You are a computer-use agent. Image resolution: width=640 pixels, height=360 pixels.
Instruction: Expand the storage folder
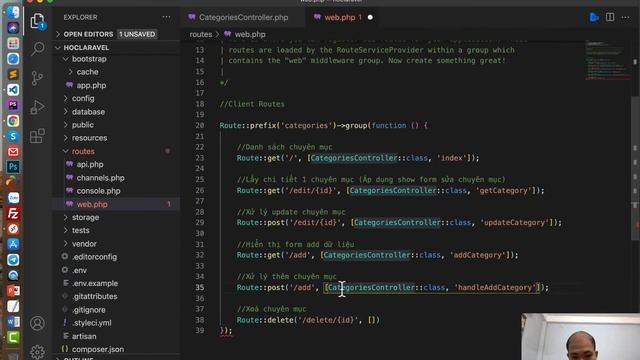click(x=85, y=218)
